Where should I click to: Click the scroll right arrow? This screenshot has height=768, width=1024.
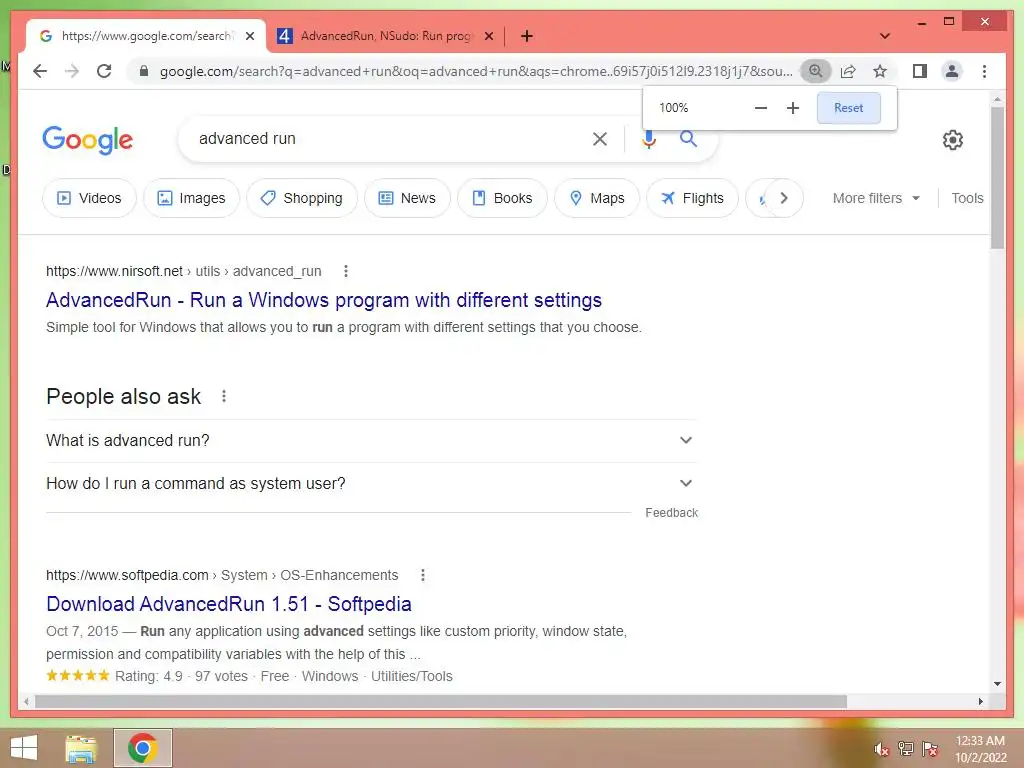tap(980, 701)
